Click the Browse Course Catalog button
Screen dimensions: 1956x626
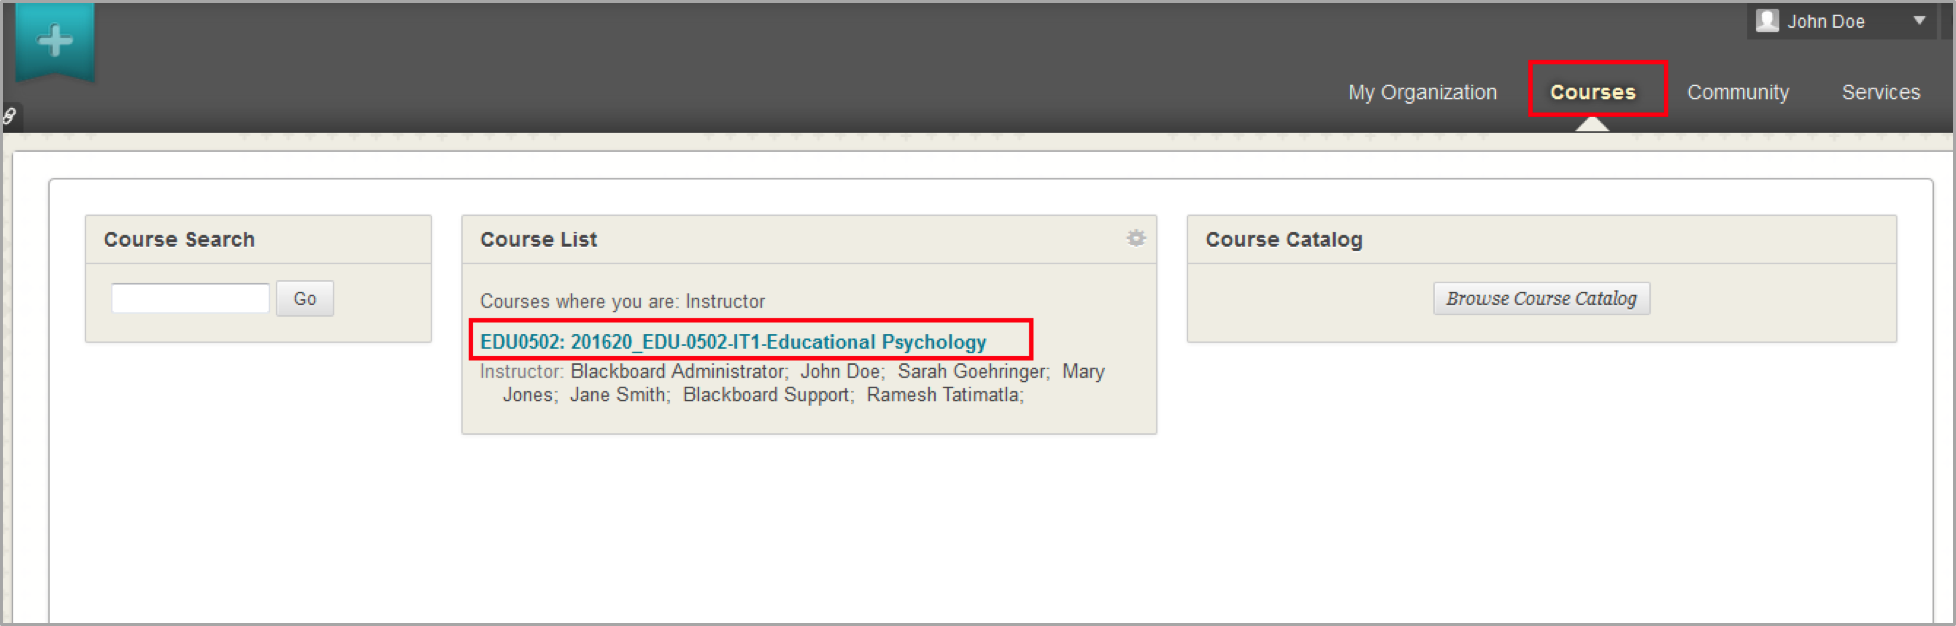pyautogui.click(x=1541, y=298)
